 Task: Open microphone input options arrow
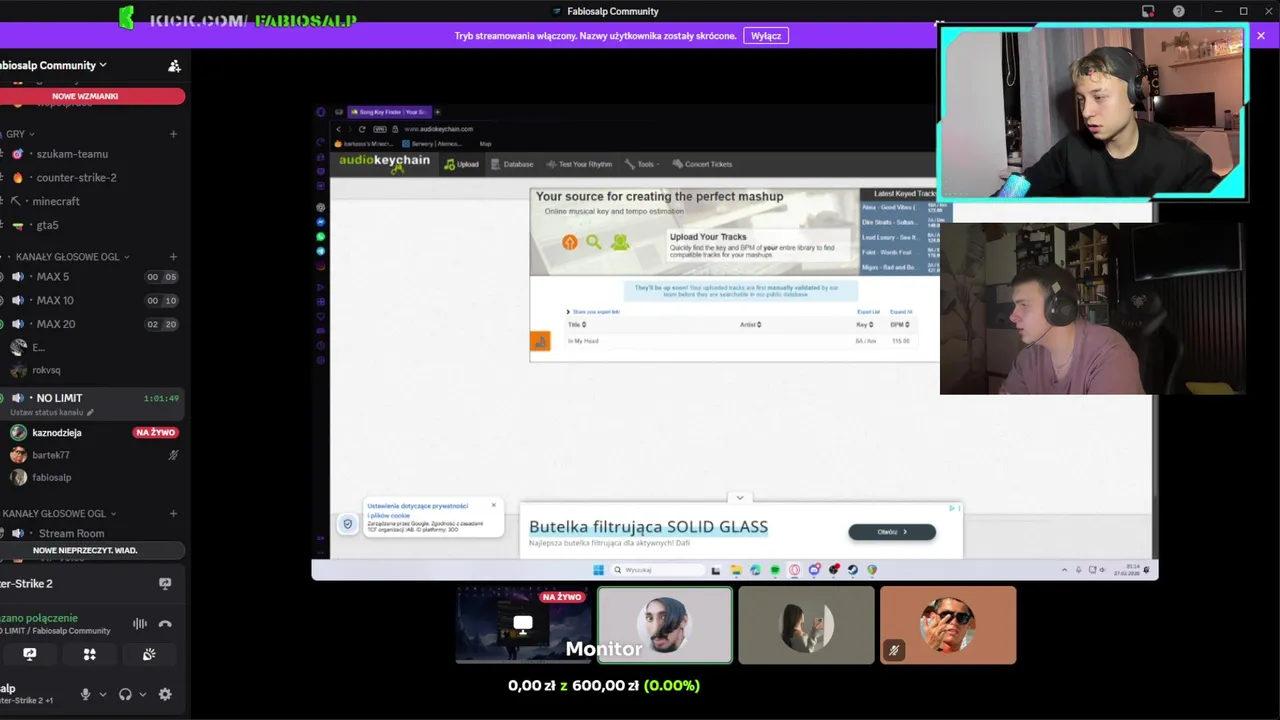[x=102, y=694]
